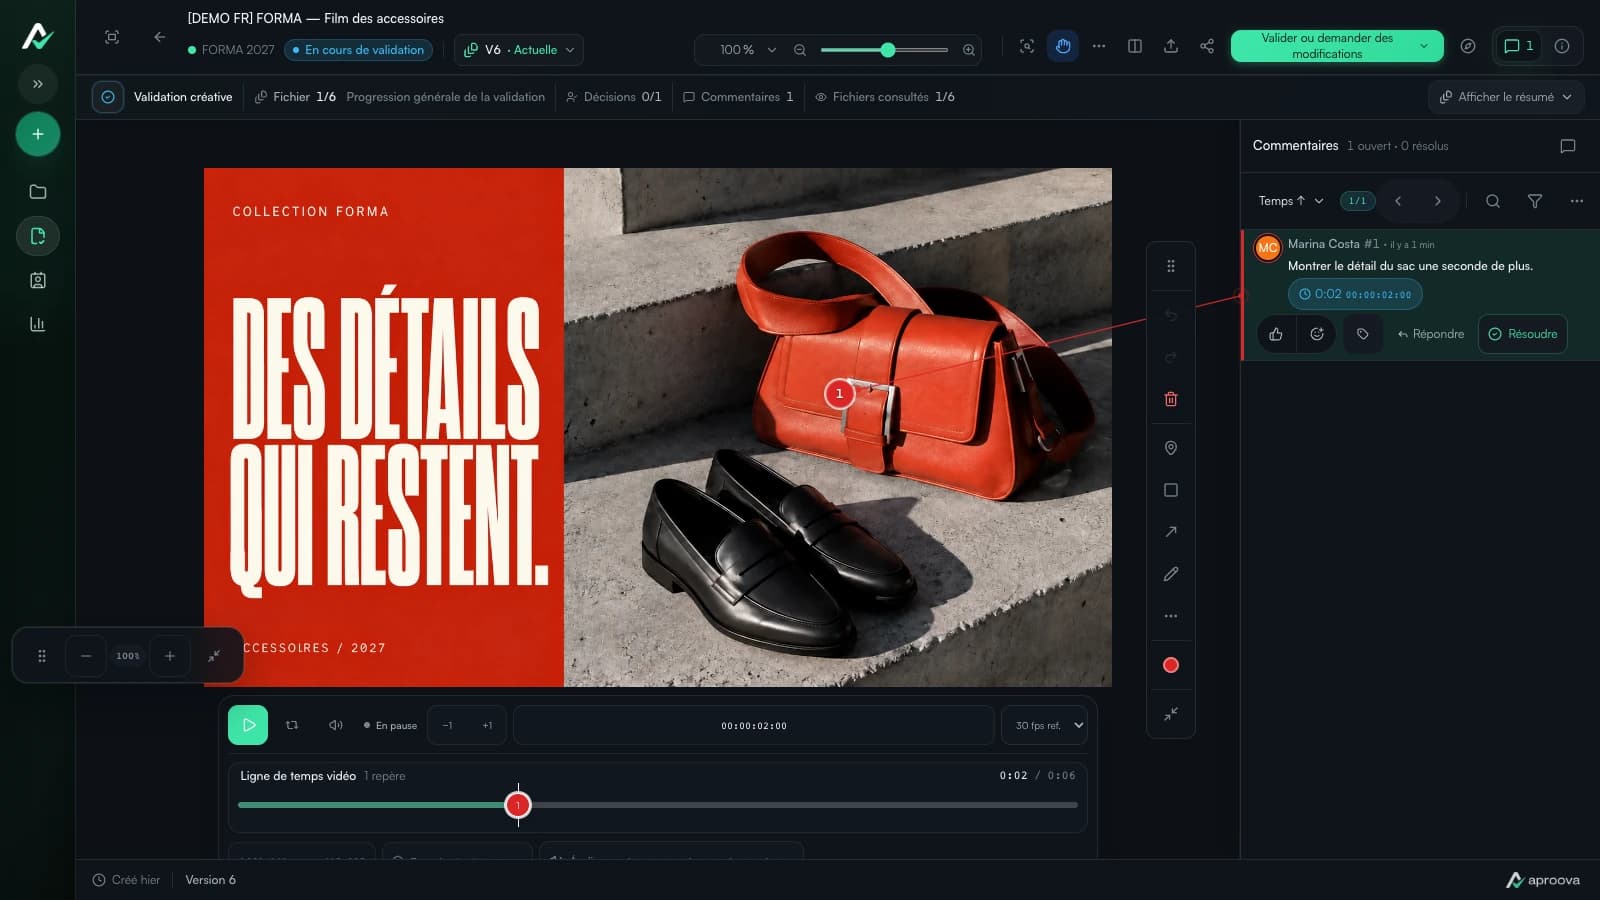The width and height of the screenshot is (1600, 900).
Task: Toggle the info panel icon top right
Action: click(1562, 46)
